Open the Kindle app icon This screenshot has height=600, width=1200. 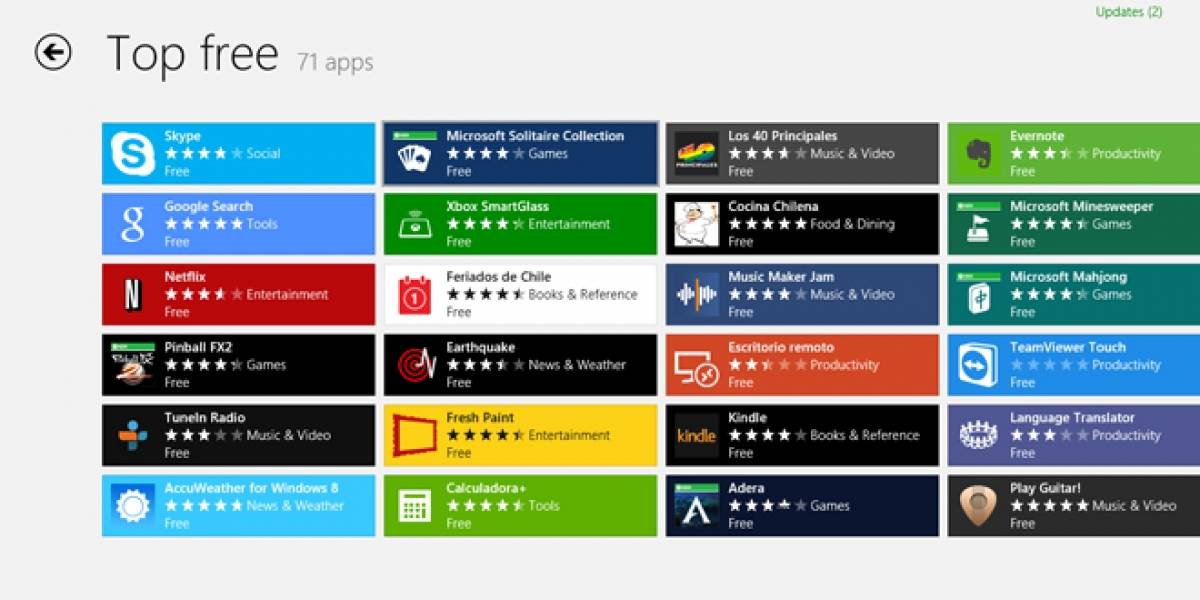pyautogui.click(x=696, y=435)
